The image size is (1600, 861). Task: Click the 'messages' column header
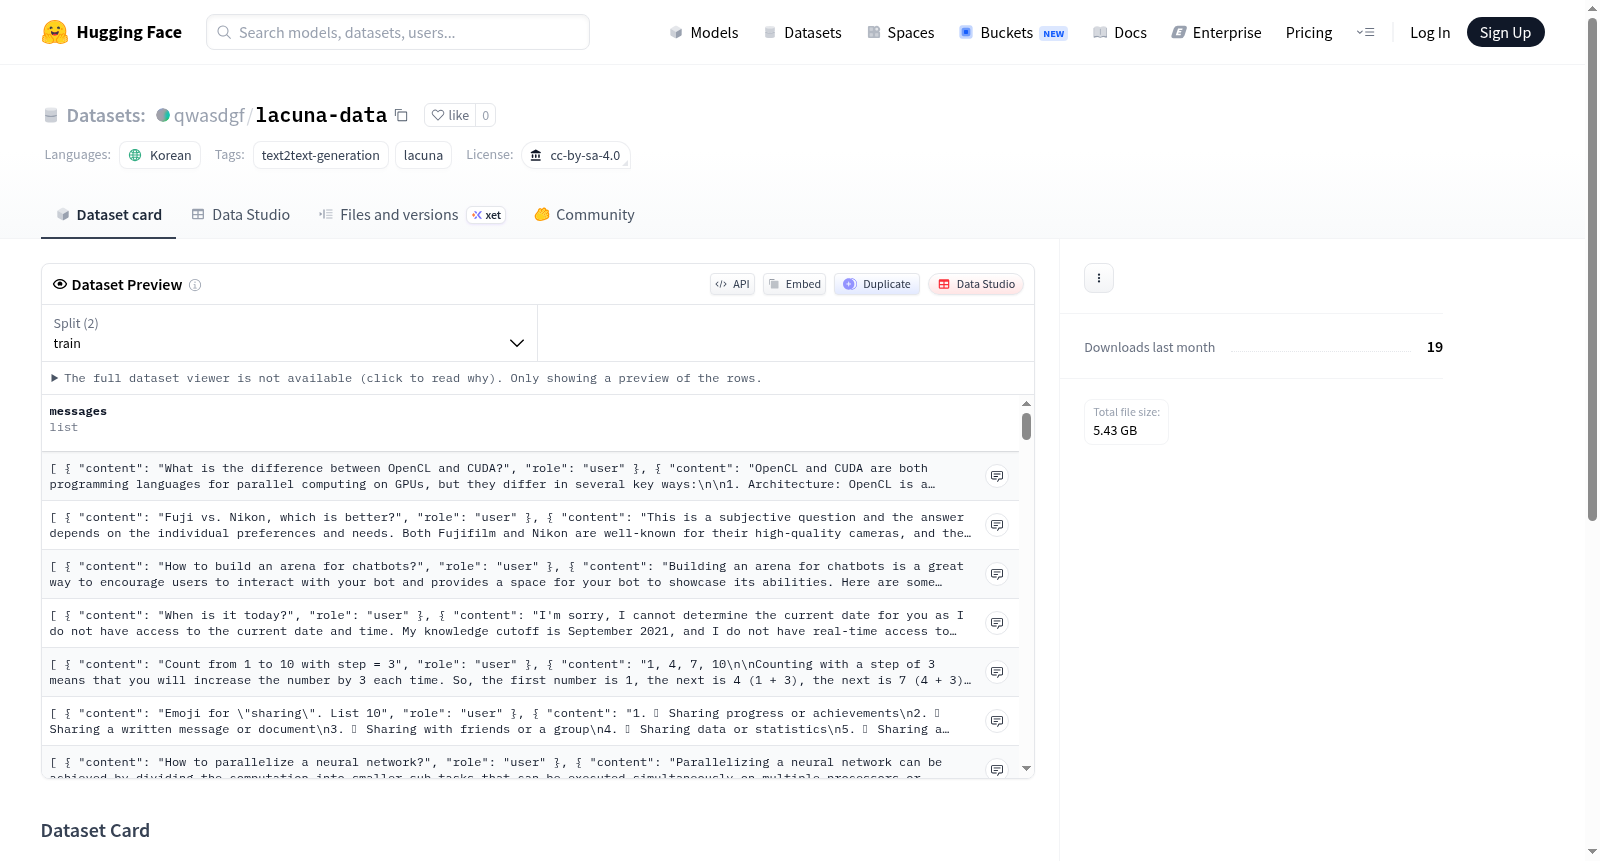[x=78, y=411]
